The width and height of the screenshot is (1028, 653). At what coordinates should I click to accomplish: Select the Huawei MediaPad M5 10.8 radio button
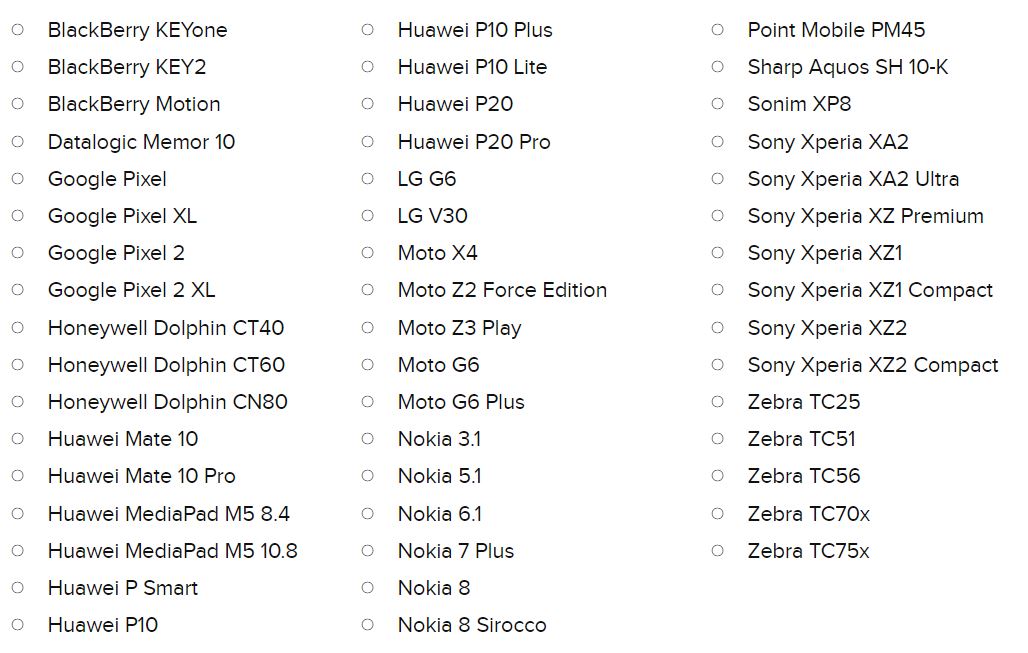(x=18, y=551)
